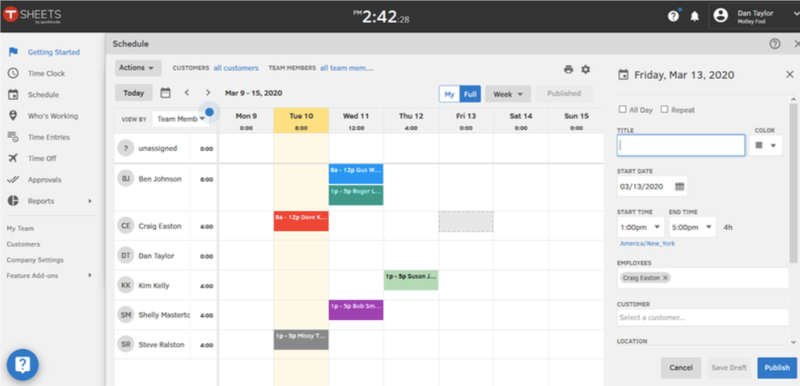Go to next week arrow
The width and height of the screenshot is (800, 386).
[208, 93]
